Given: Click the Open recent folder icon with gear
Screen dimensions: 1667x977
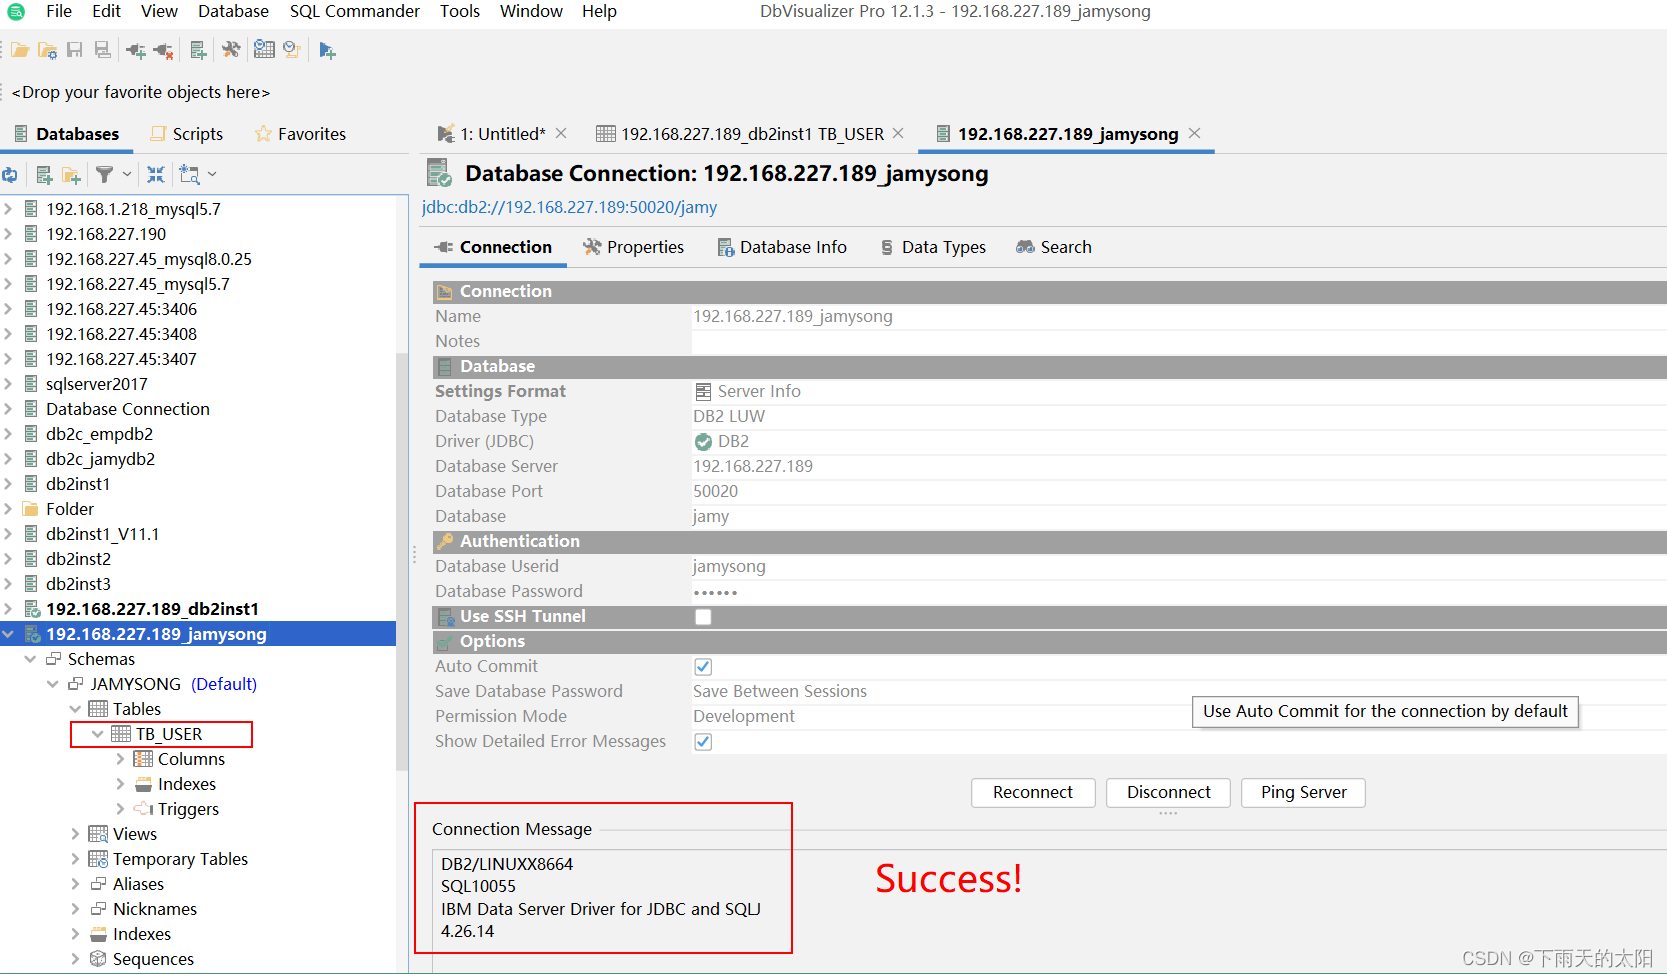Looking at the screenshot, I should [47, 50].
